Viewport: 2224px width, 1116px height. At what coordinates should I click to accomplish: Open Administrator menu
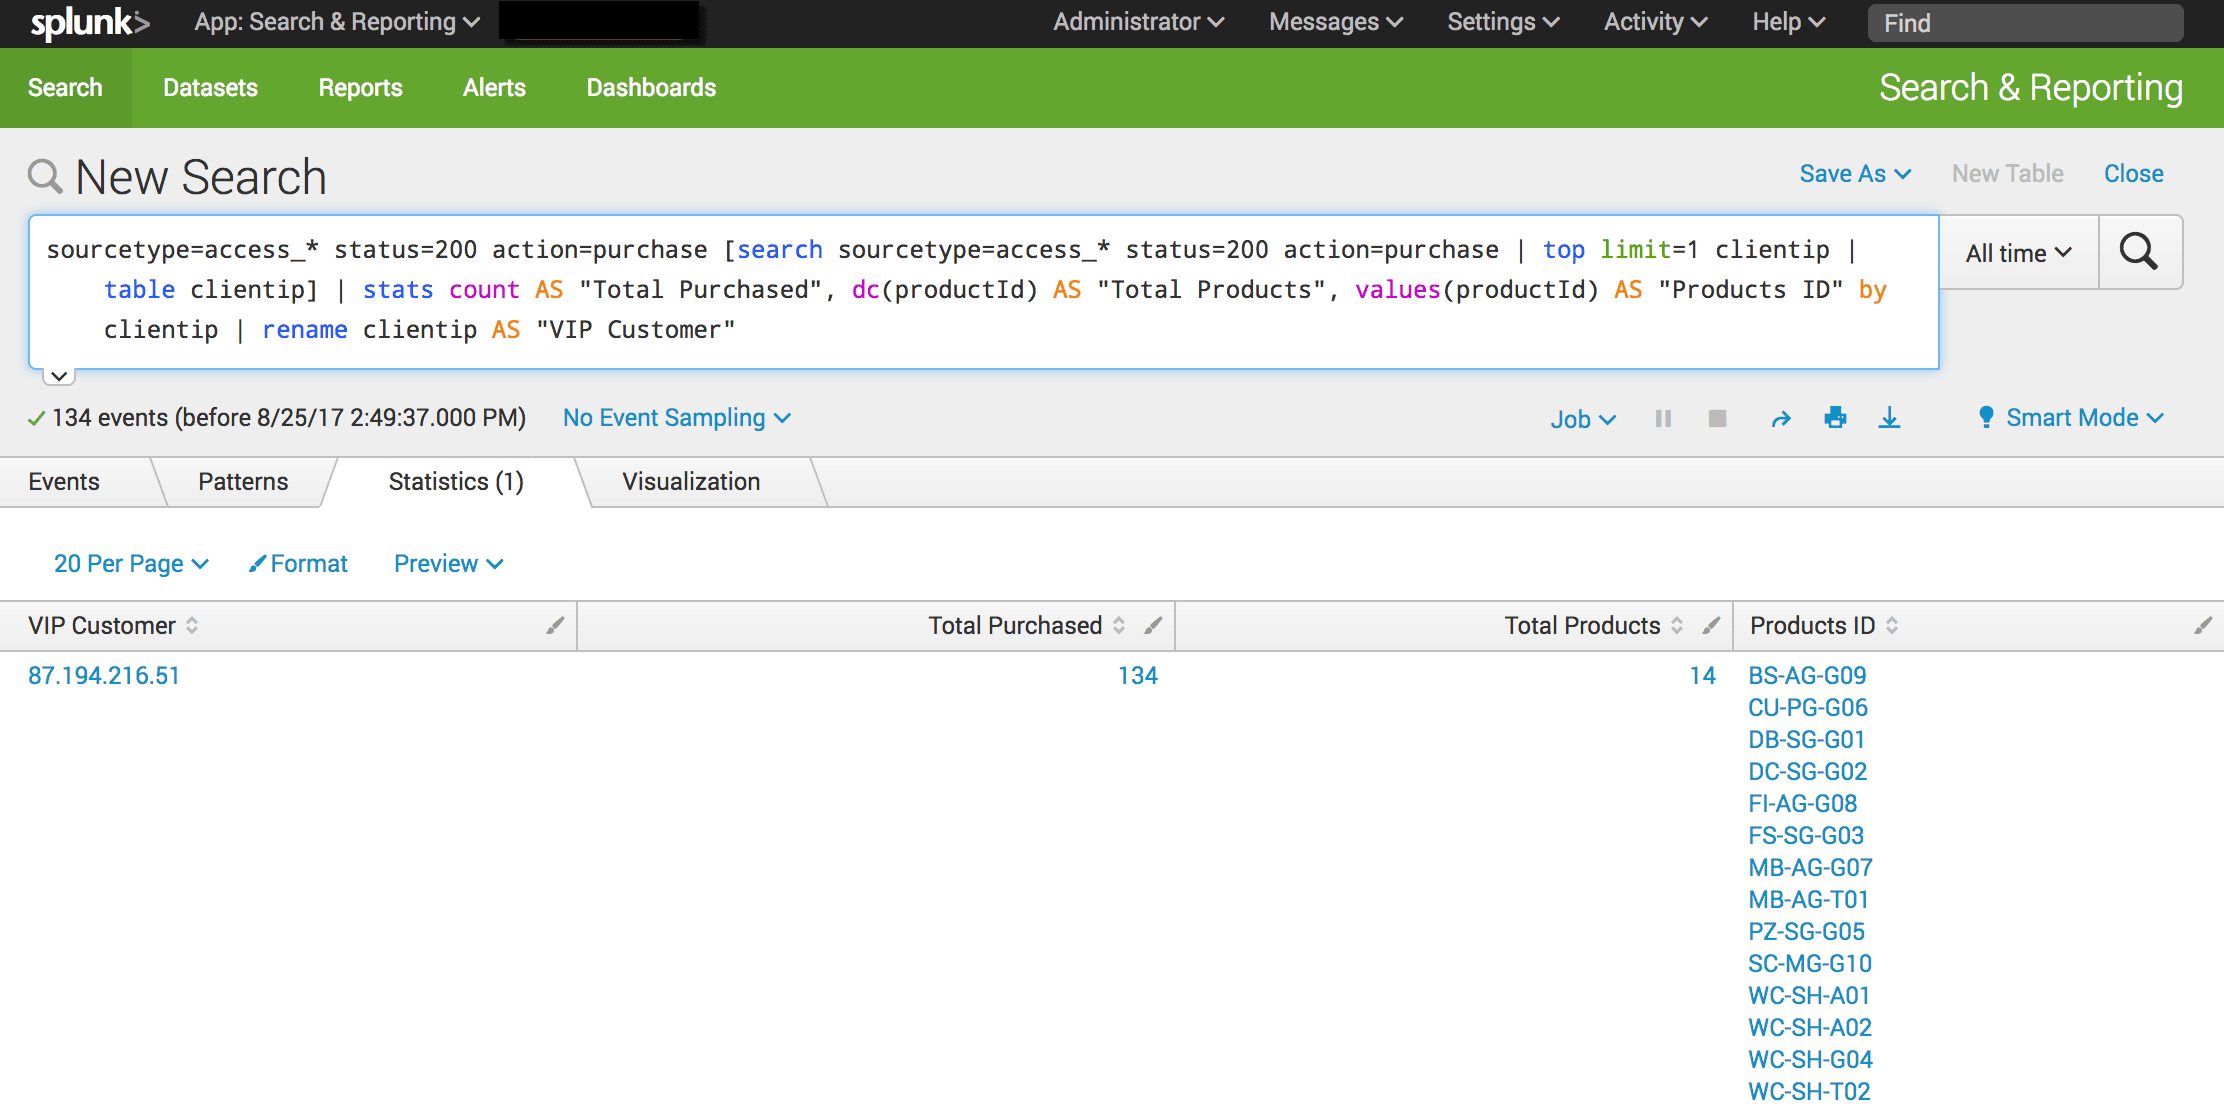[x=1138, y=22]
